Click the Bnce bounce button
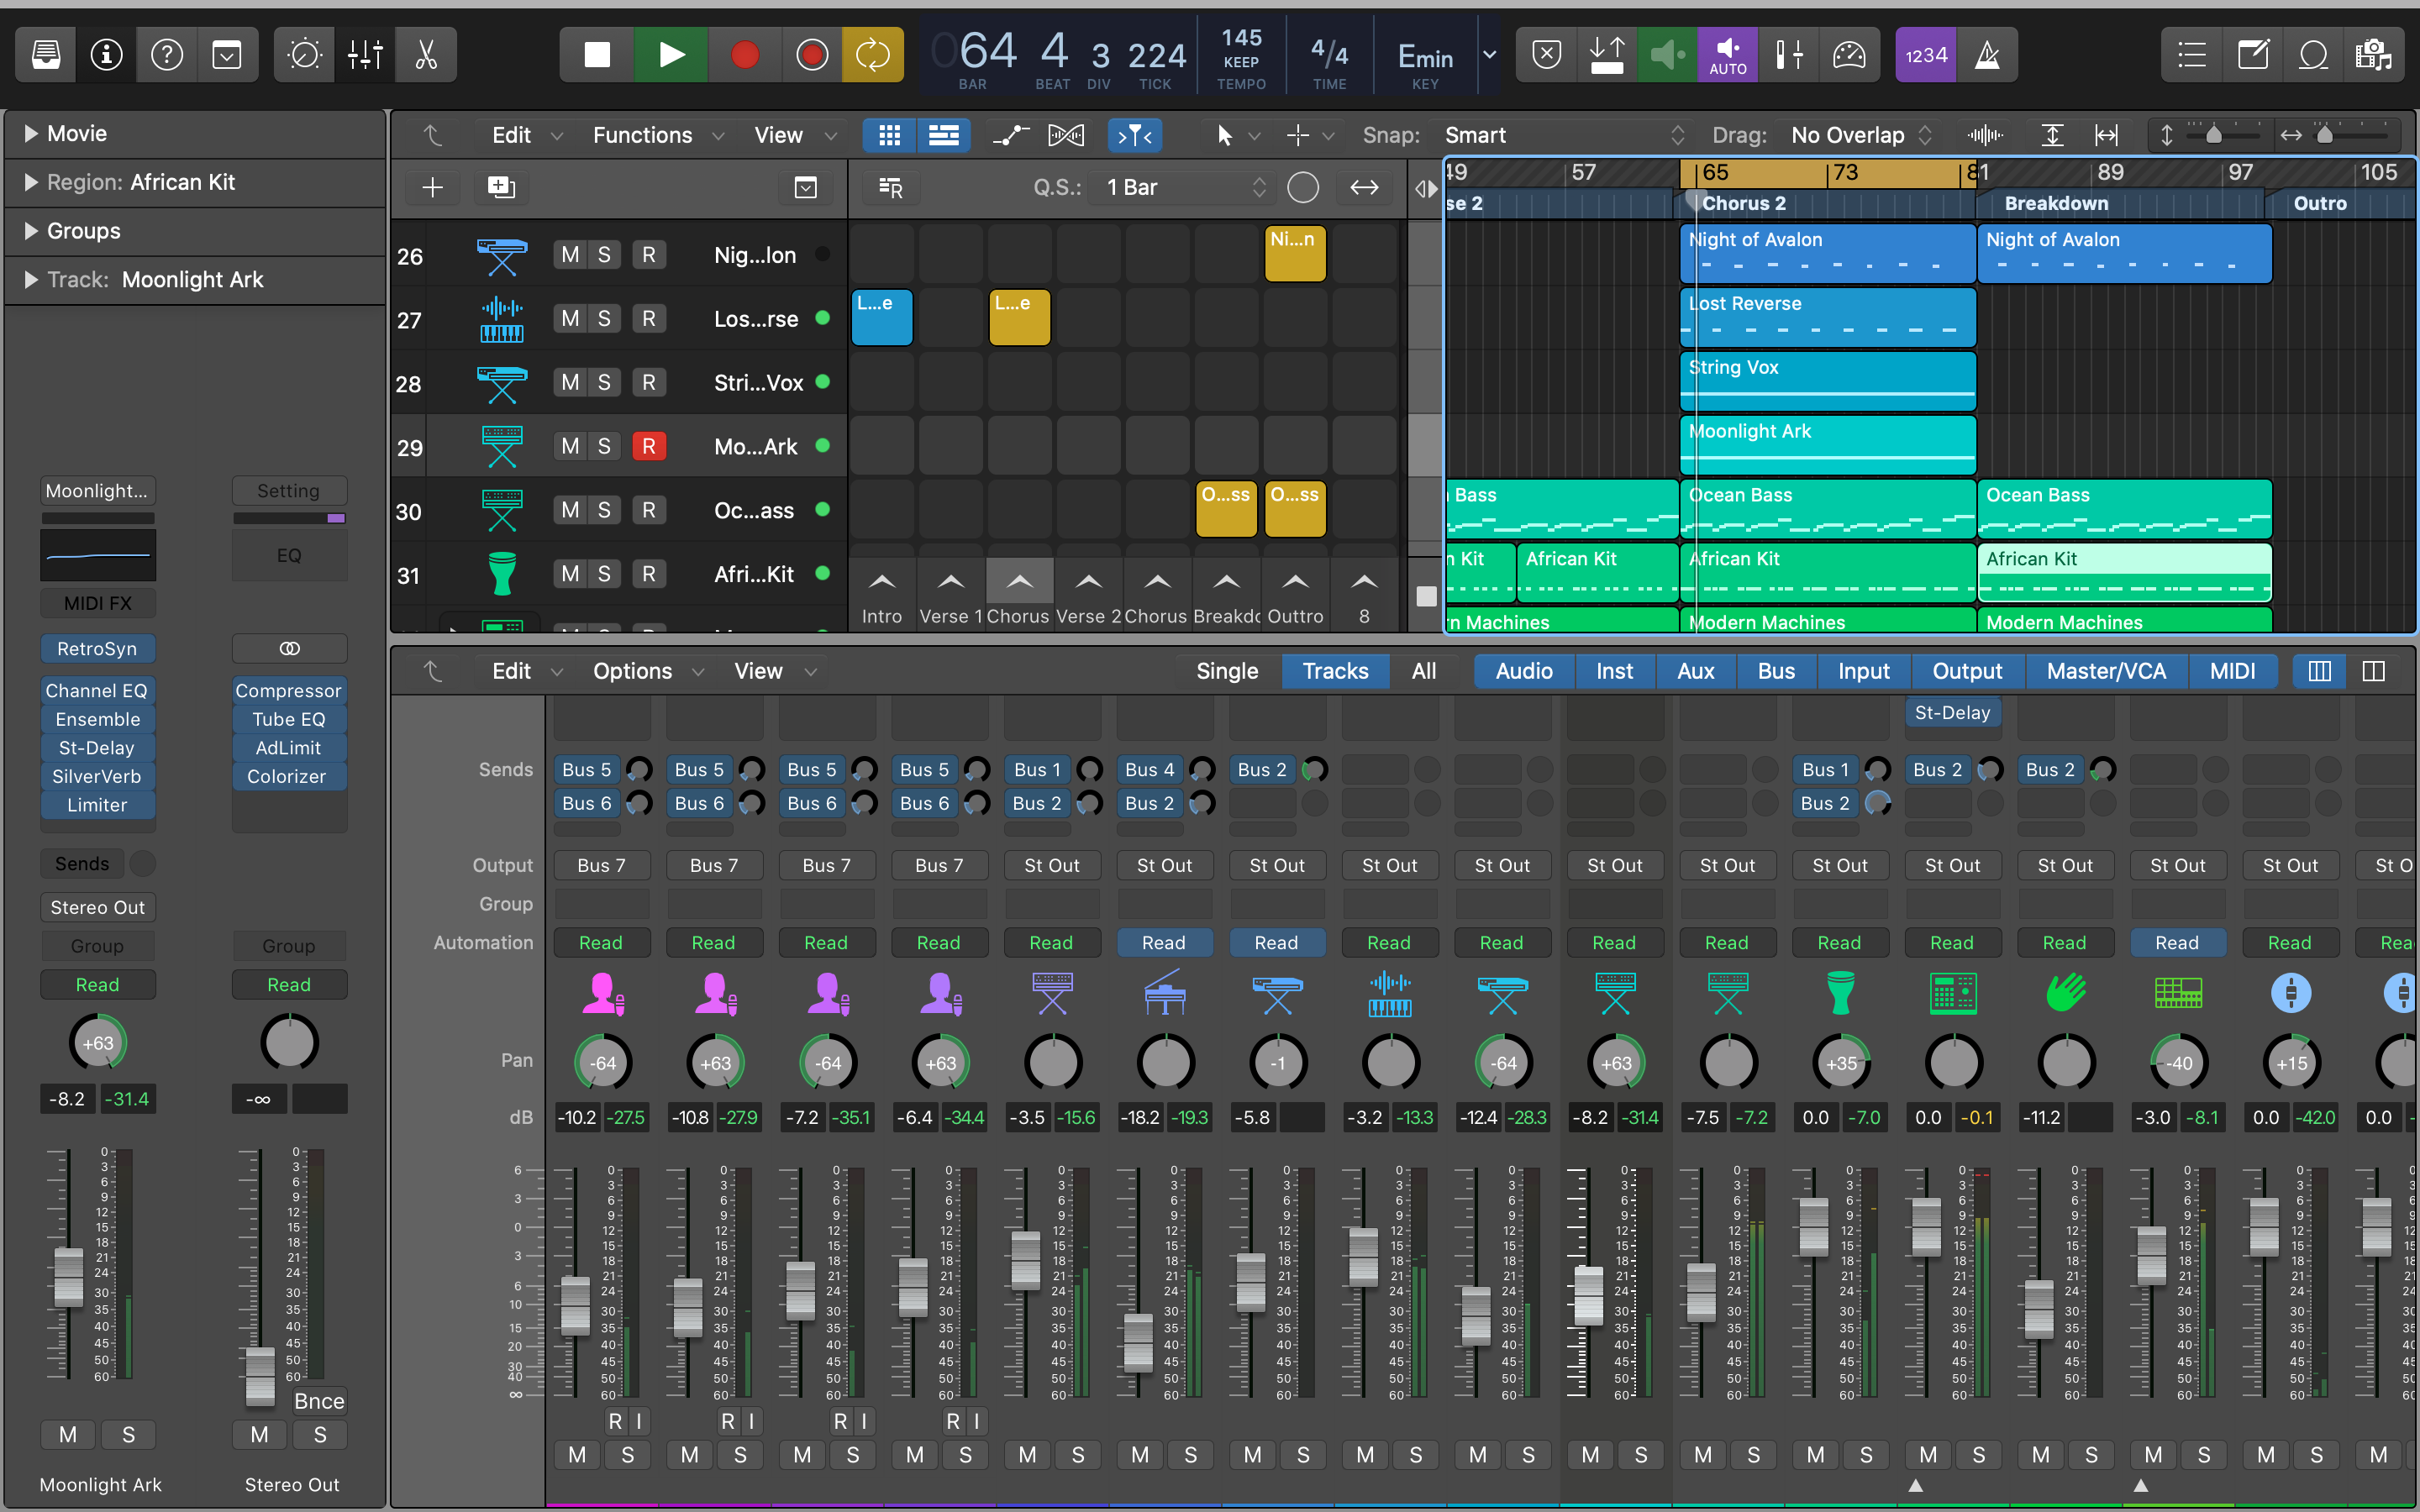2420x1512 pixels. [319, 1401]
